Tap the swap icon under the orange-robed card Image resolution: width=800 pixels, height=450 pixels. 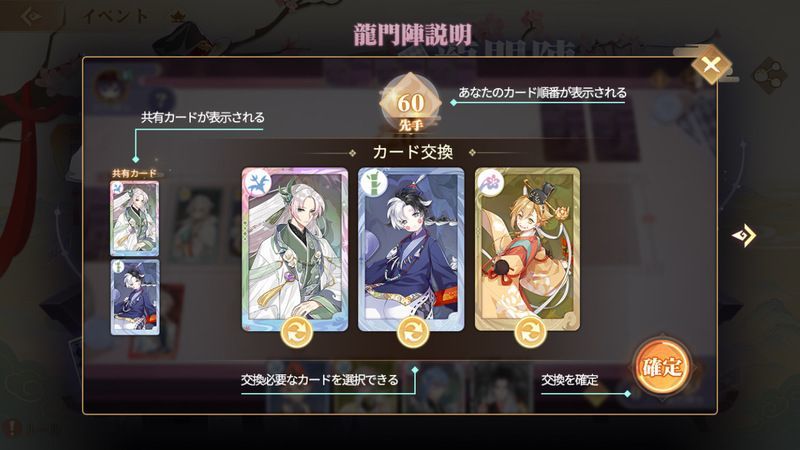point(530,332)
